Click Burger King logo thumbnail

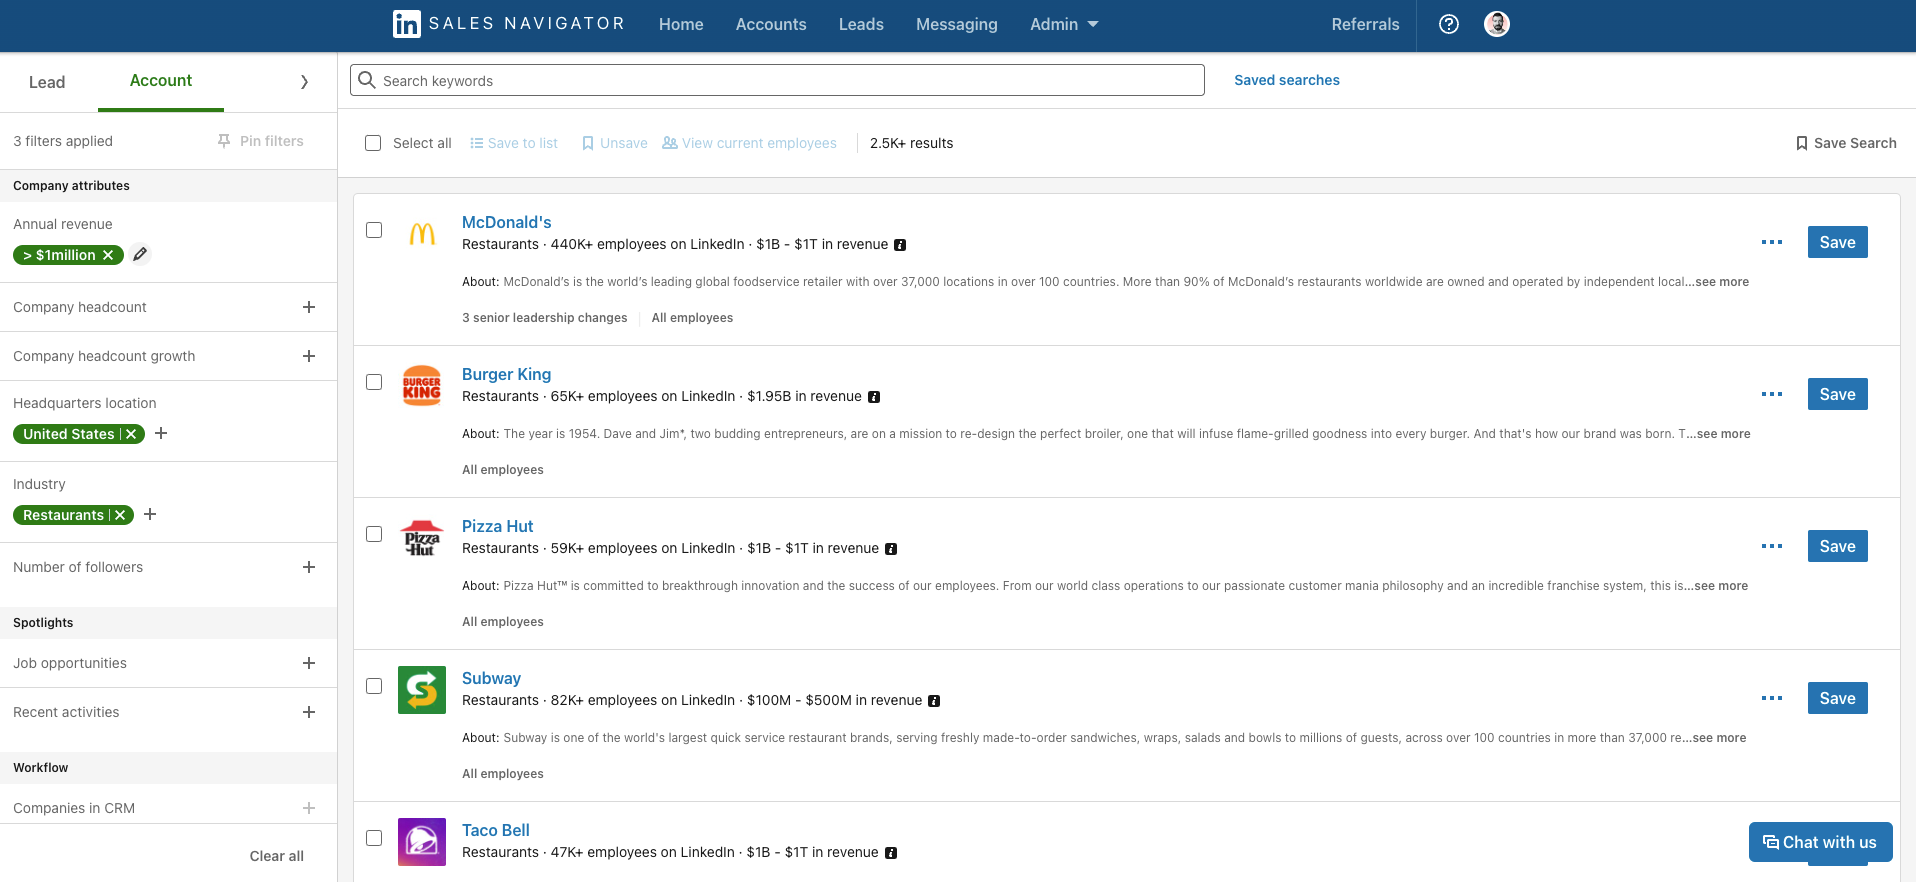pyautogui.click(x=422, y=386)
